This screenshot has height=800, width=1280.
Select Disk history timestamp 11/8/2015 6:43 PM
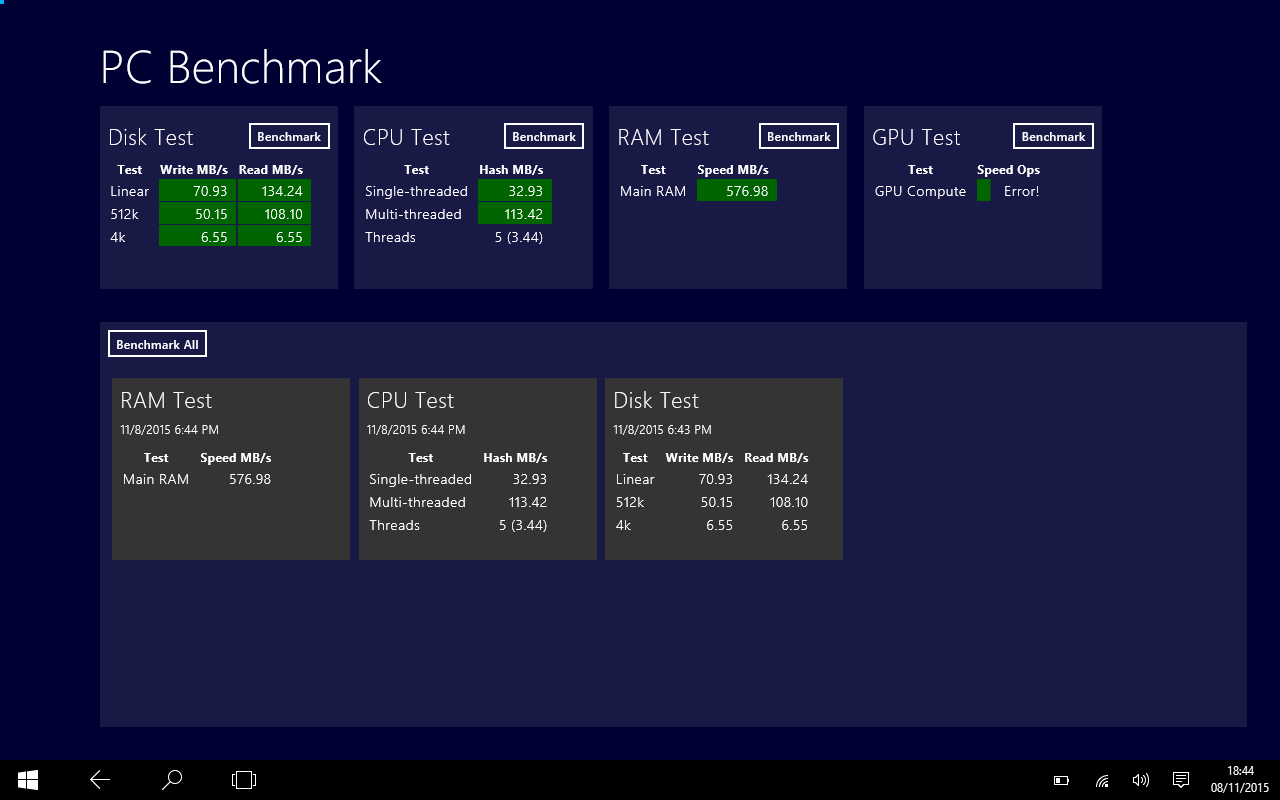(662, 430)
